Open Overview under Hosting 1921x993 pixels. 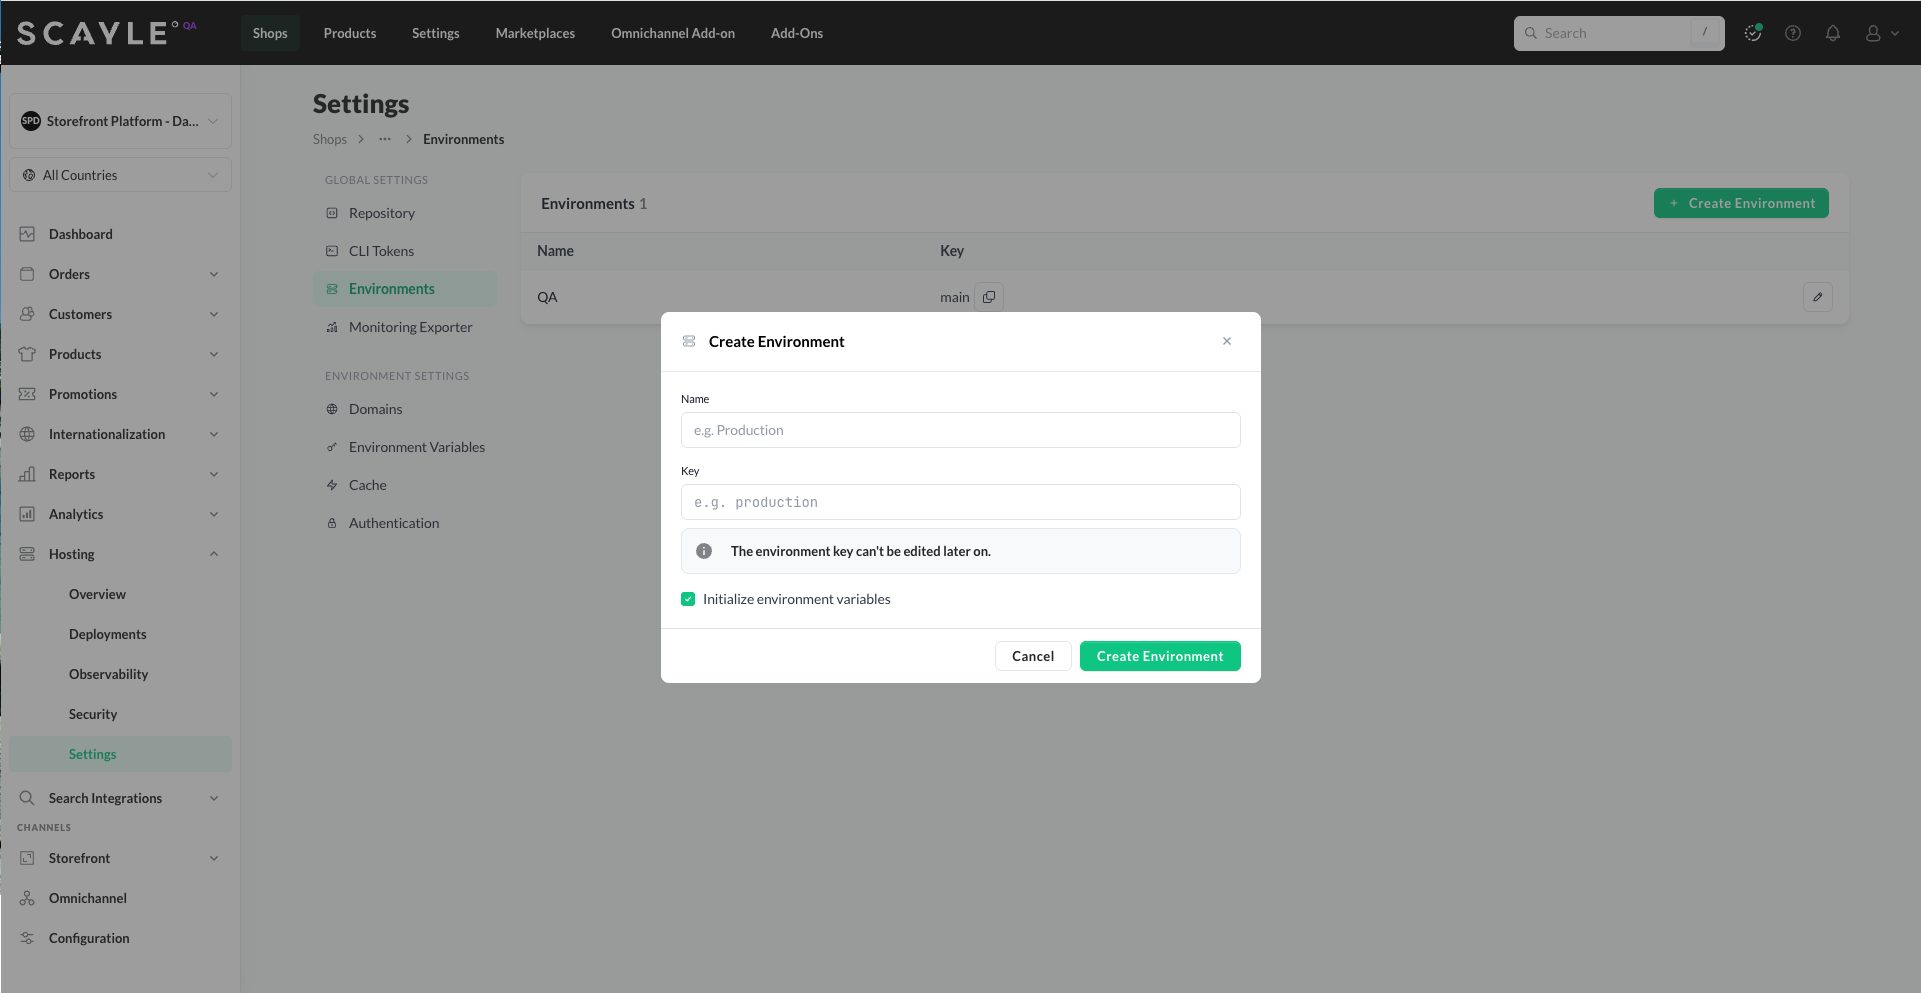click(x=98, y=594)
